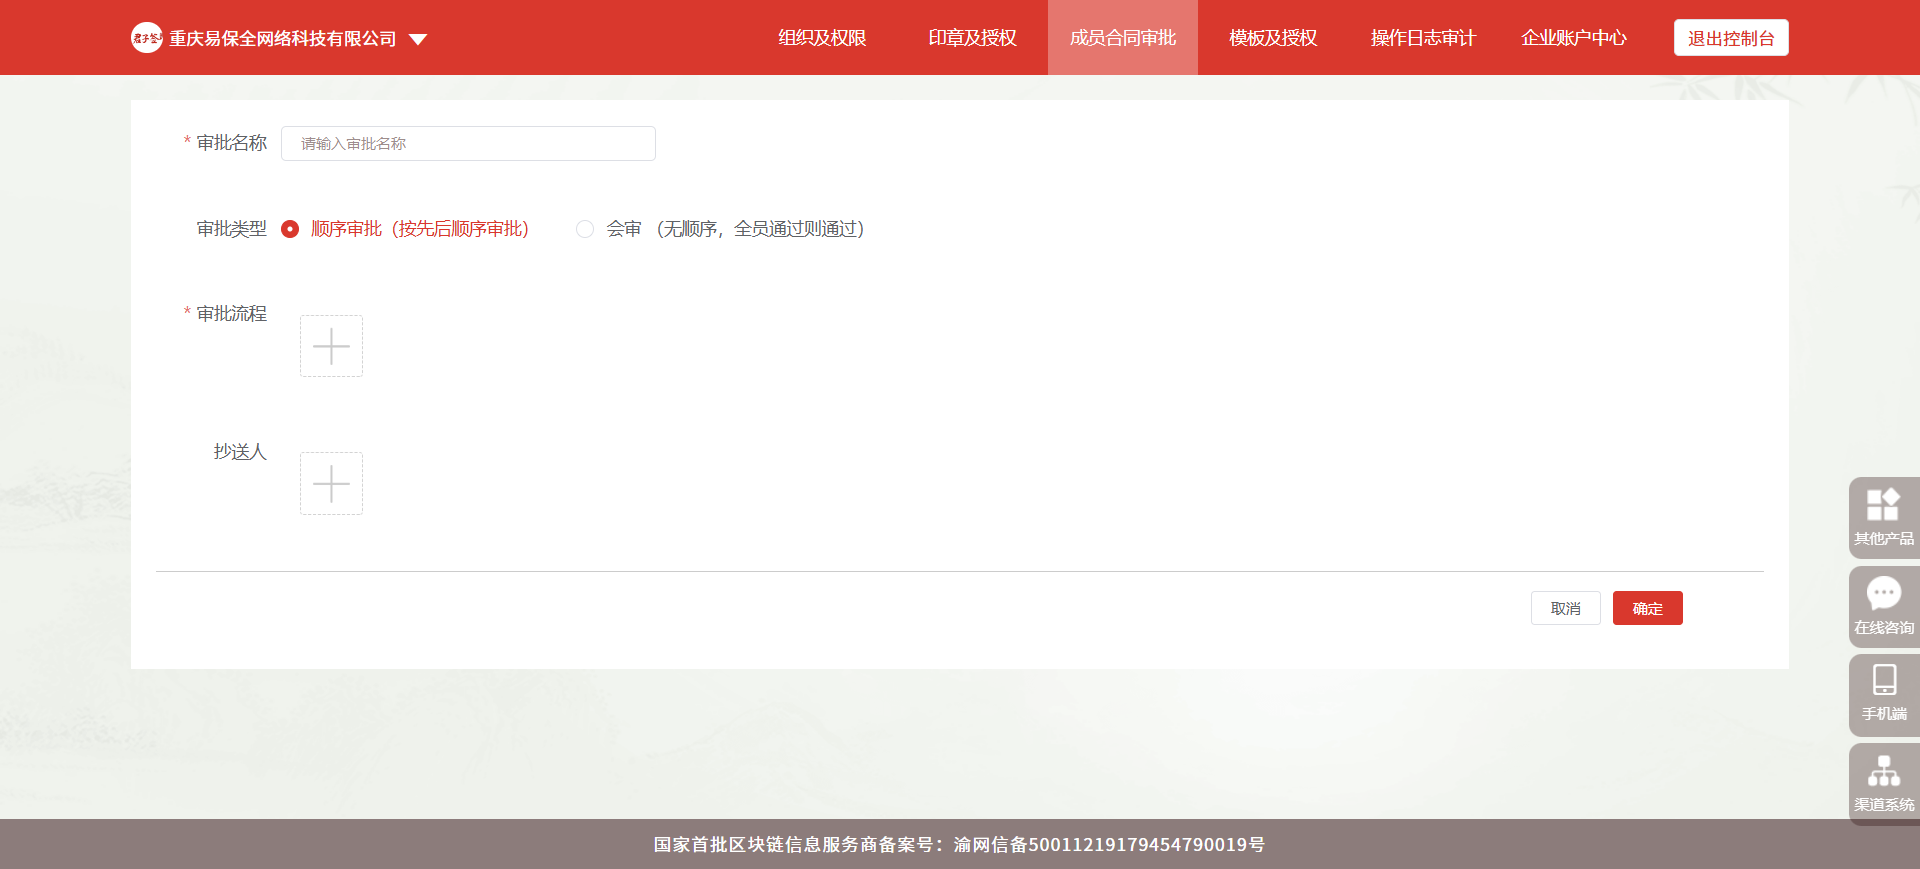Open the 手机端 sidebar icon

(1883, 693)
